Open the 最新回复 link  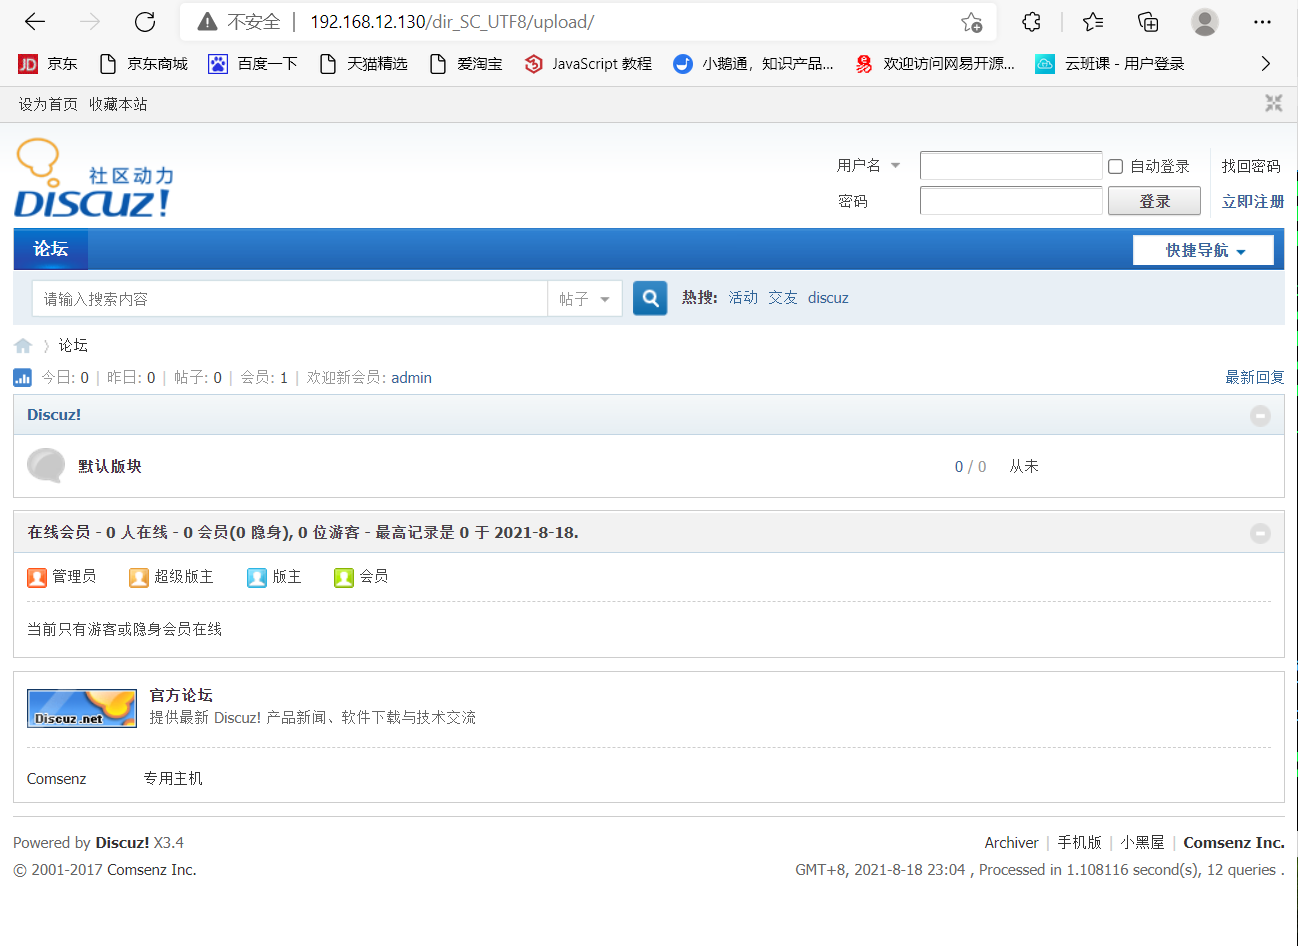(x=1255, y=377)
